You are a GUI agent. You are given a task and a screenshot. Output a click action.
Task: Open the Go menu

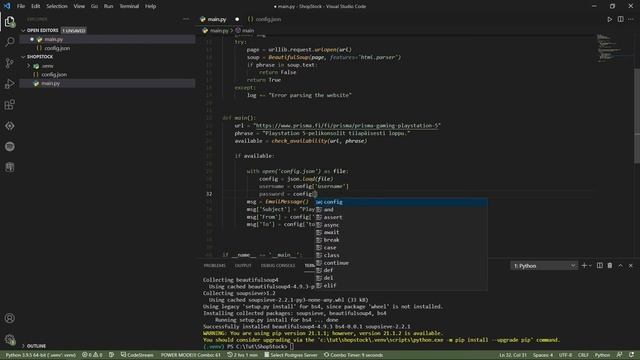(94, 6)
